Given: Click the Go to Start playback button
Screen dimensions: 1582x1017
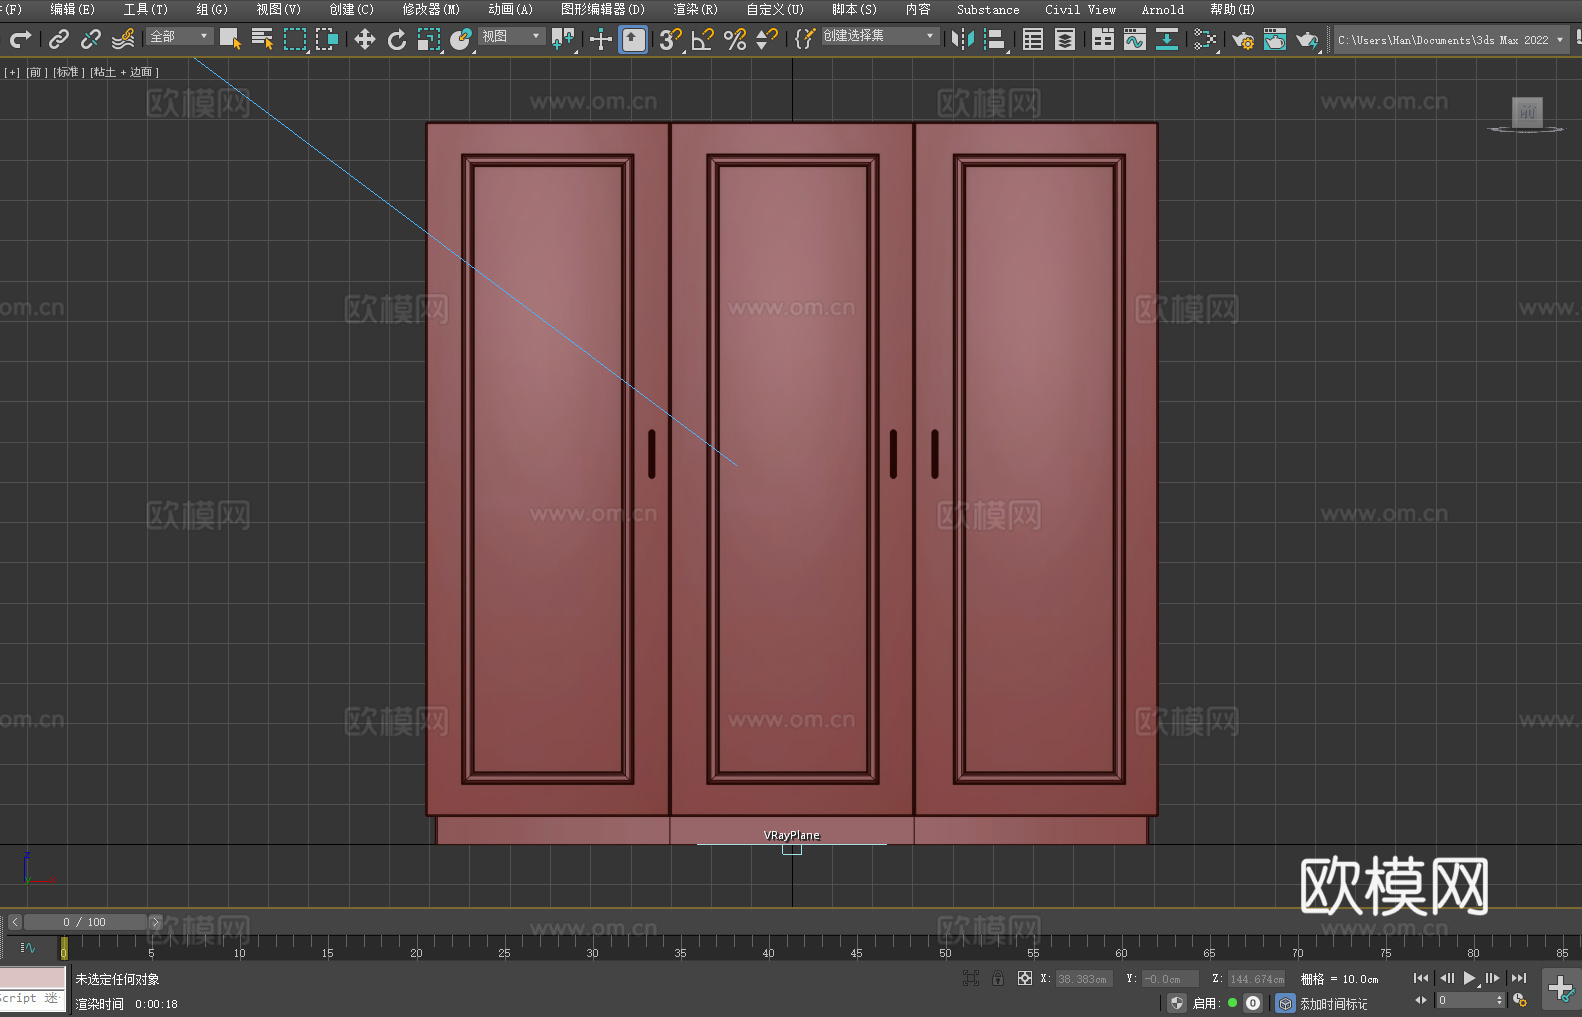Looking at the screenshot, I should tap(1421, 978).
